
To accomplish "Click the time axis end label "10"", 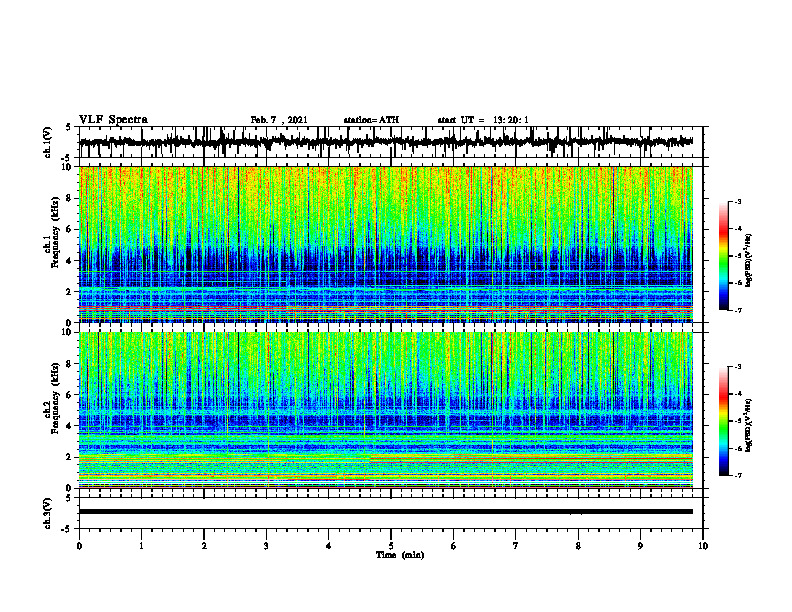I will pyautogui.click(x=703, y=546).
